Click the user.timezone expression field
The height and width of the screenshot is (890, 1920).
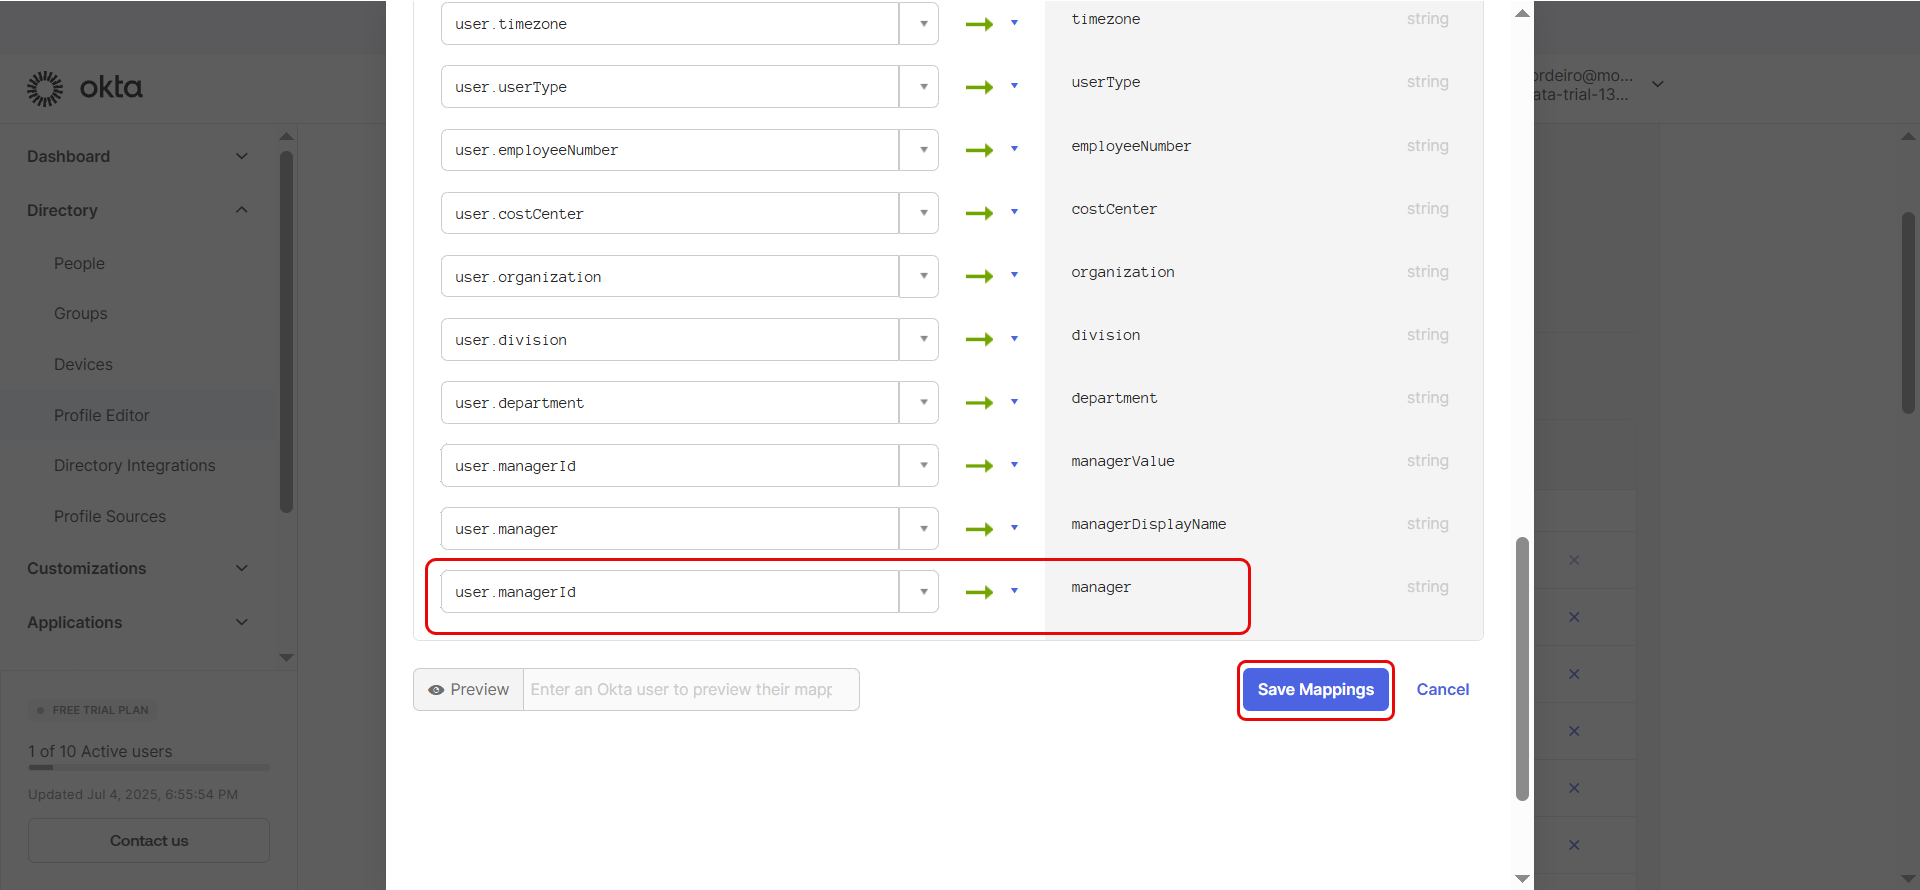(670, 23)
